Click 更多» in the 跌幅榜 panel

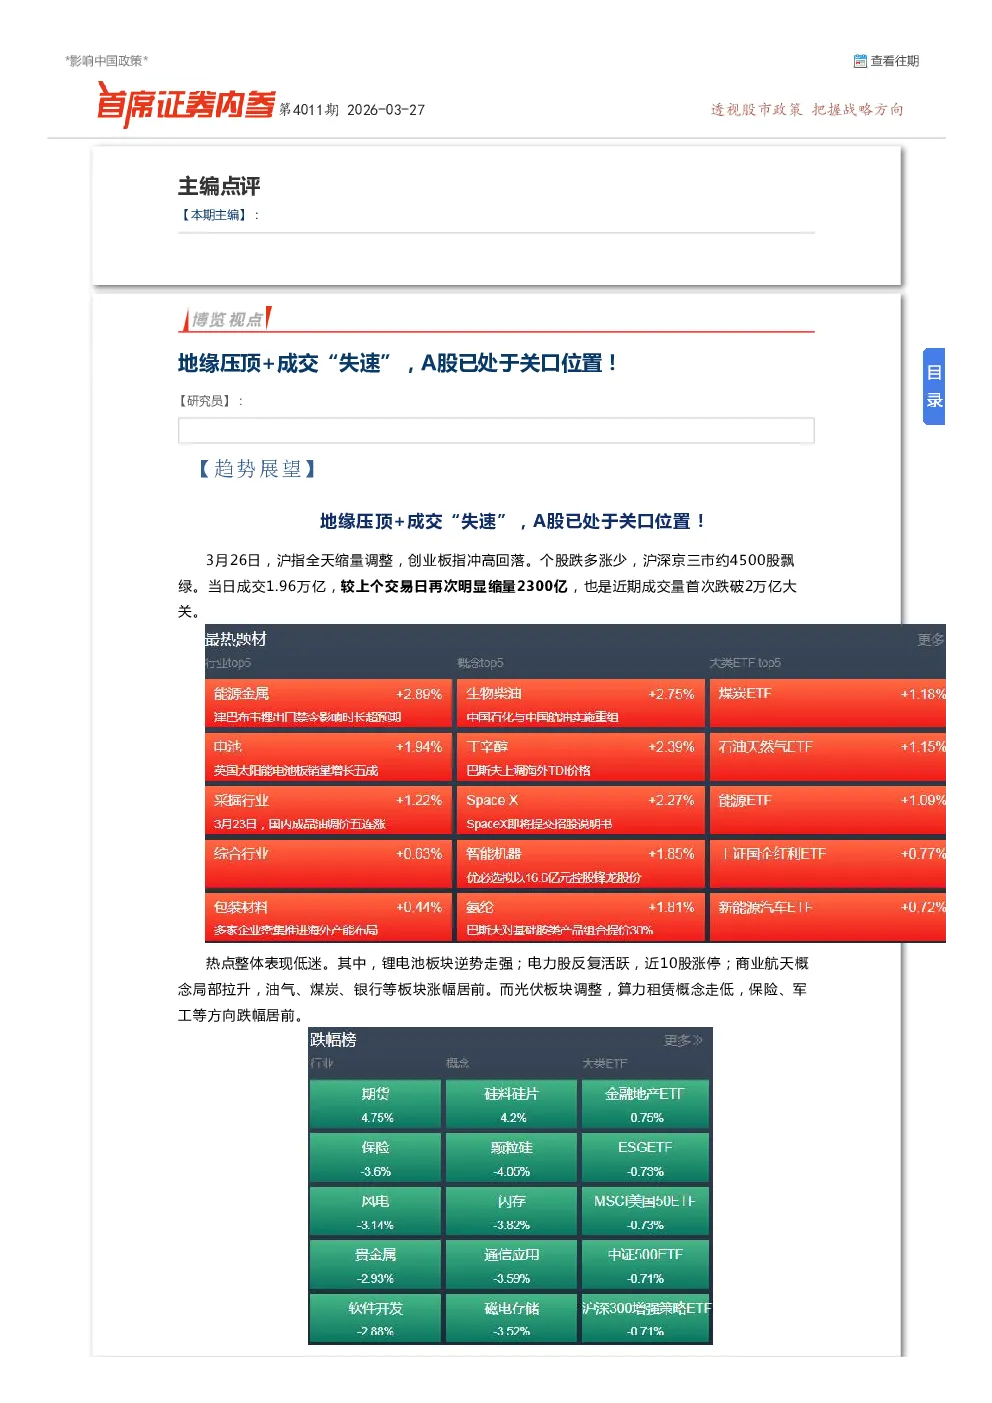click(x=683, y=1040)
